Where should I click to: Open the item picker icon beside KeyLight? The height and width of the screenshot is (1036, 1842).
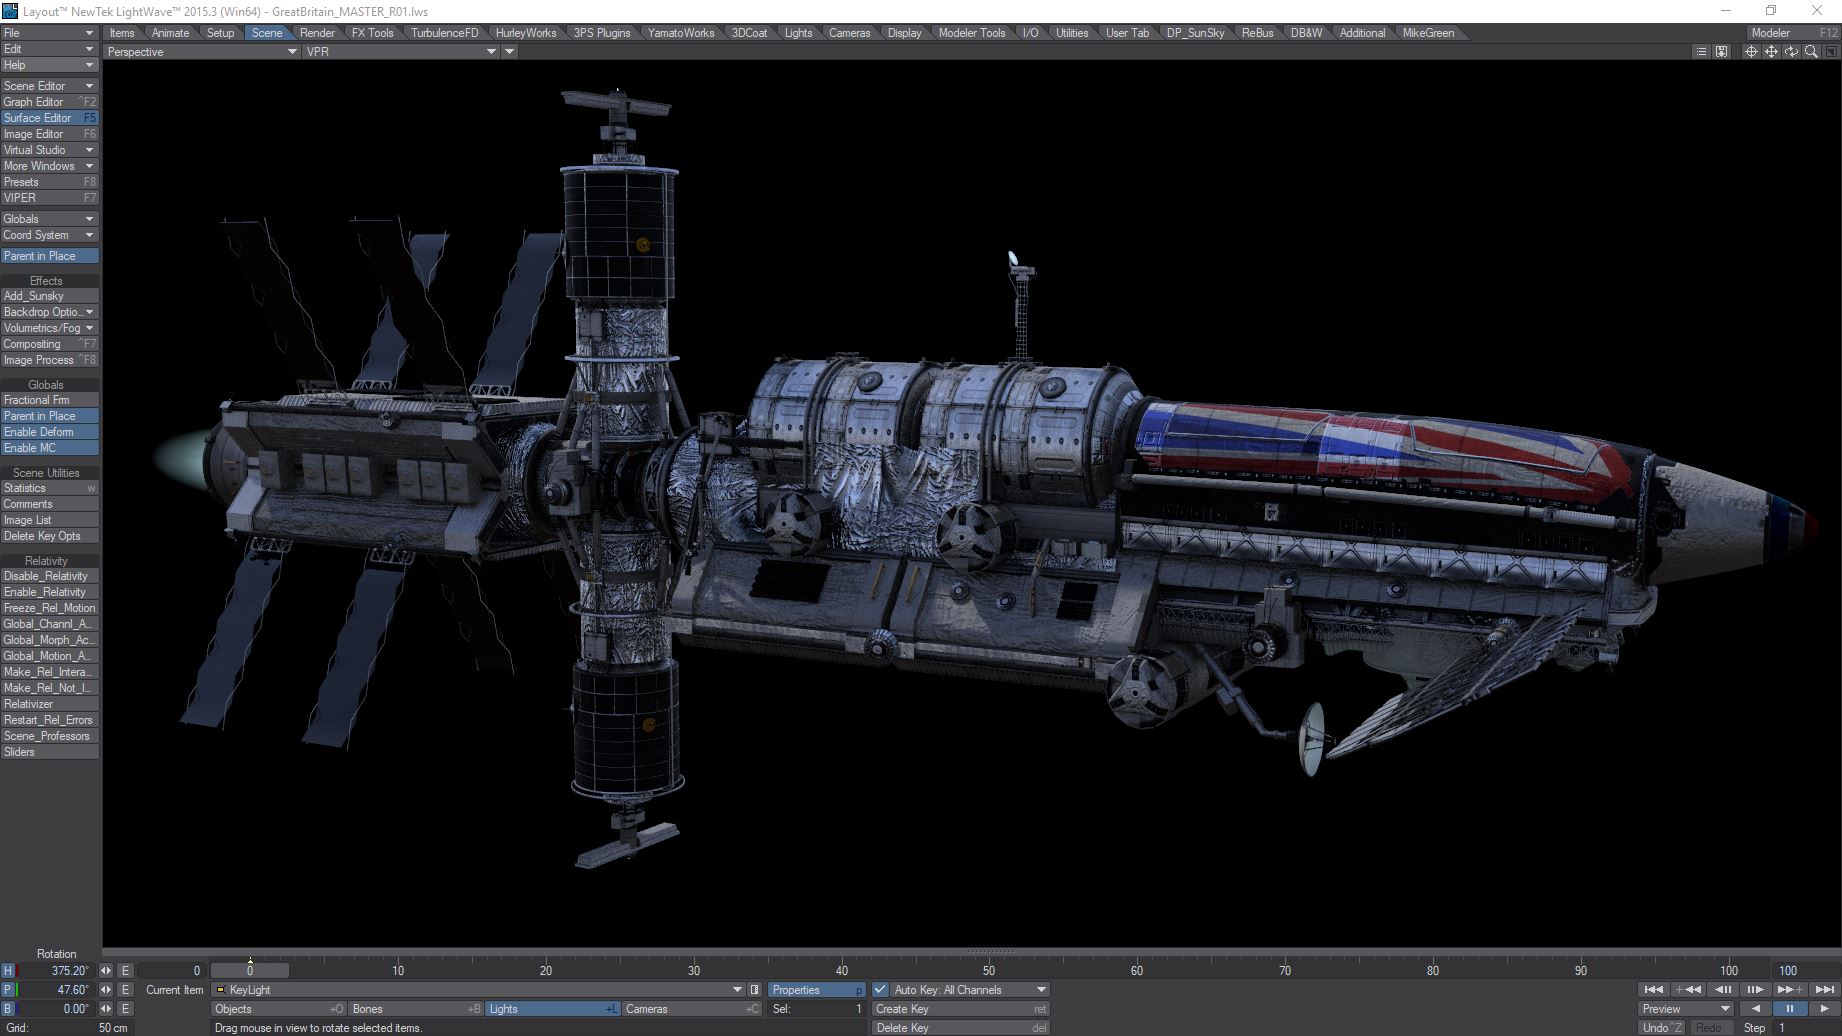[755, 990]
